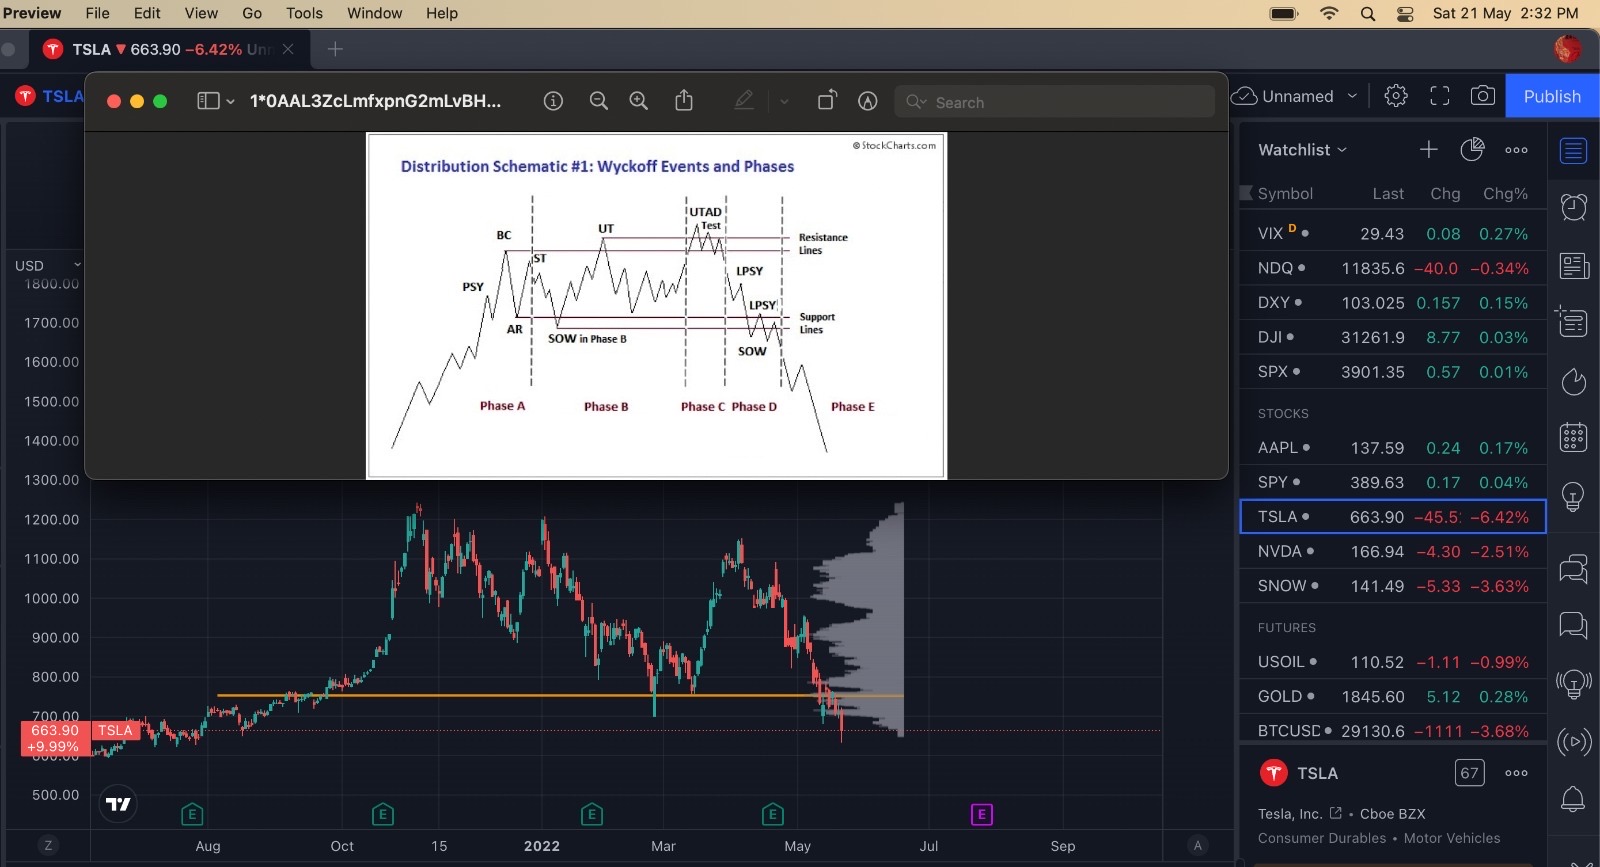This screenshot has width=1600, height=867.
Task: Add a symbol to the watchlist
Action: coord(1428,149)
